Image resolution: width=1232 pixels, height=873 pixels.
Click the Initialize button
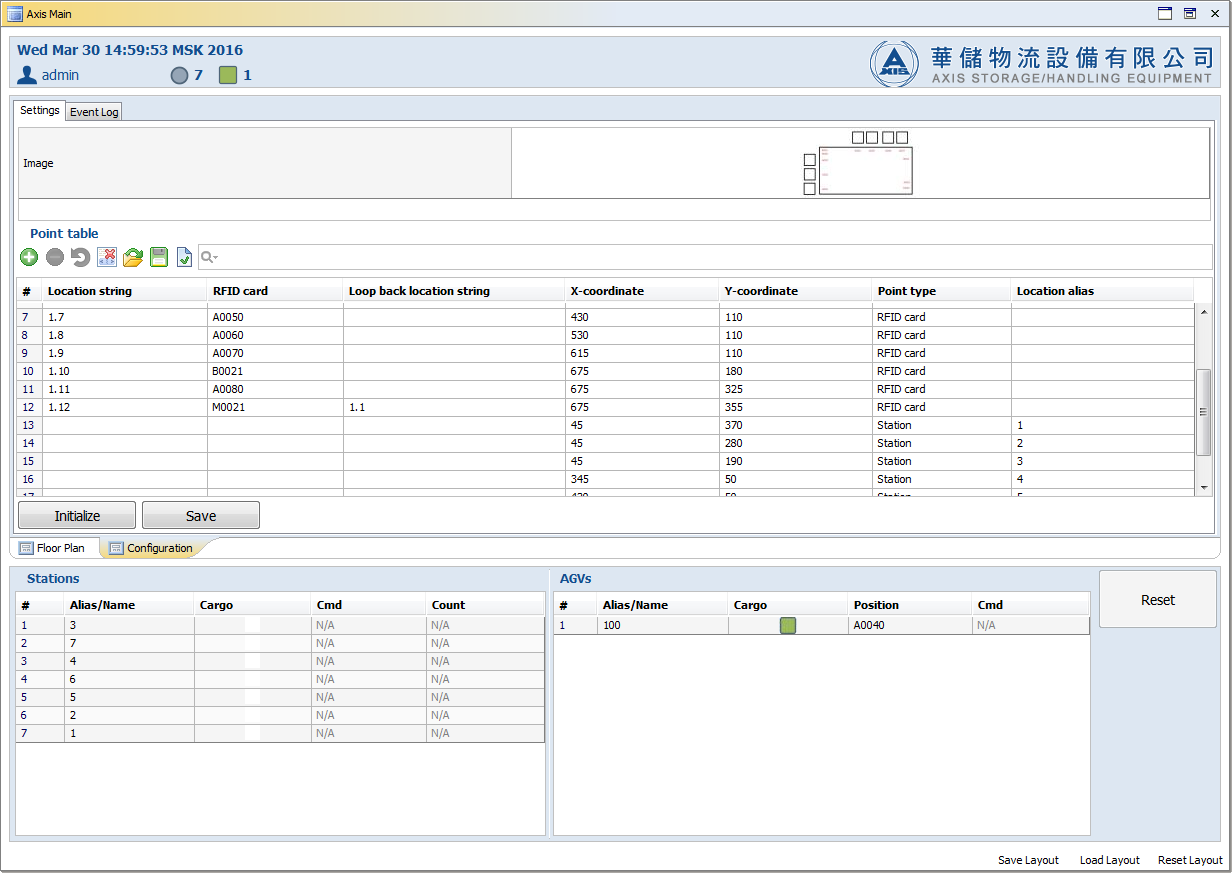point(77,515)
